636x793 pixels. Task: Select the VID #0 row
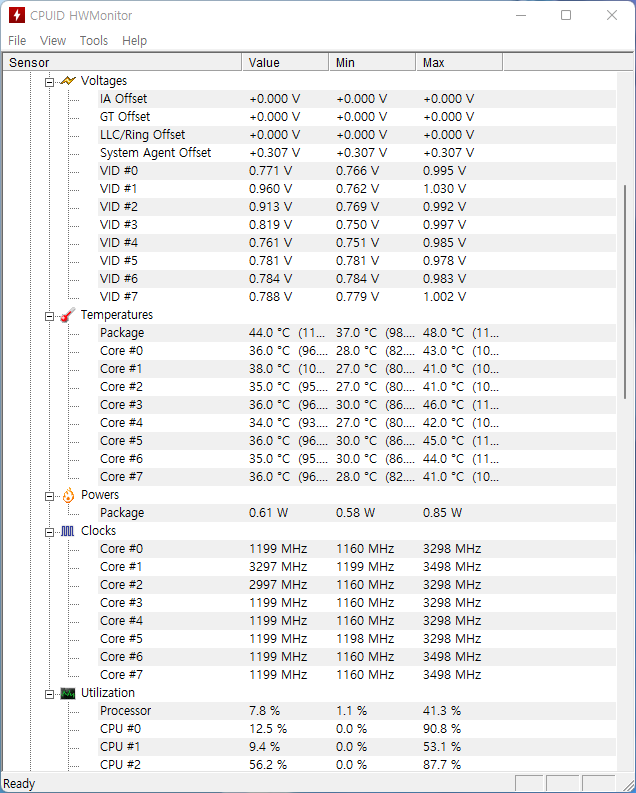coord(357,171)
